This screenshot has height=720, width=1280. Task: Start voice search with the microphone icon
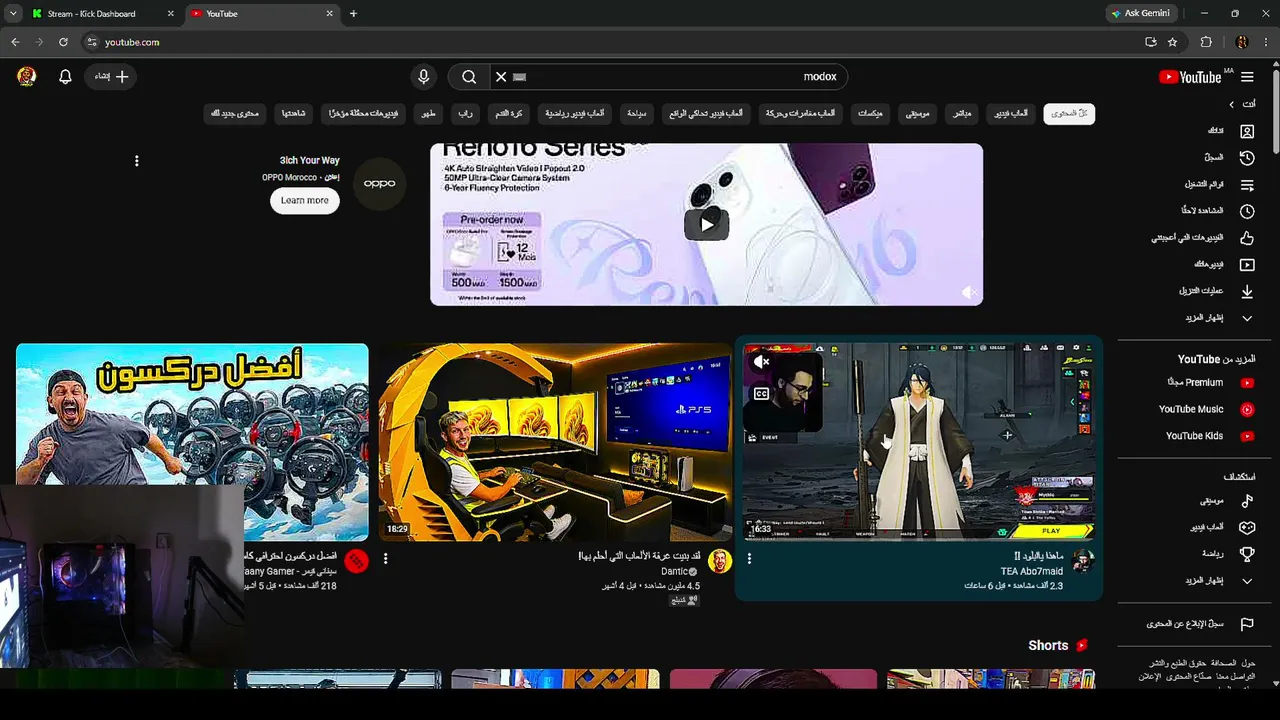[x=424, y=77]
